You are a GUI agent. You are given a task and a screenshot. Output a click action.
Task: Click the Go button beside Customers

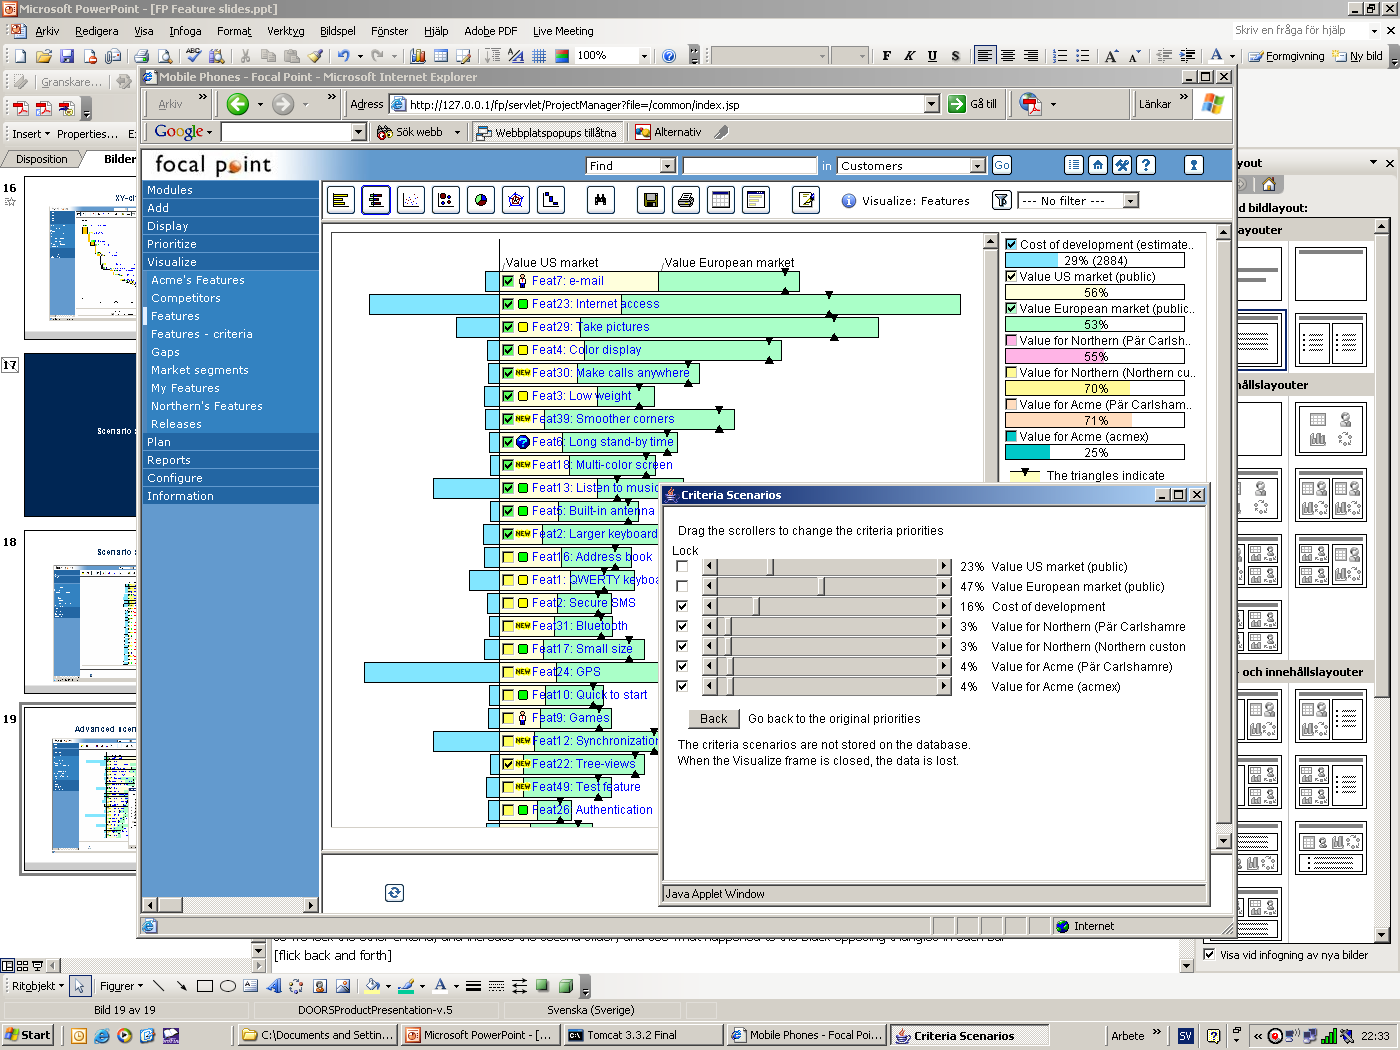coord(1002,166)
